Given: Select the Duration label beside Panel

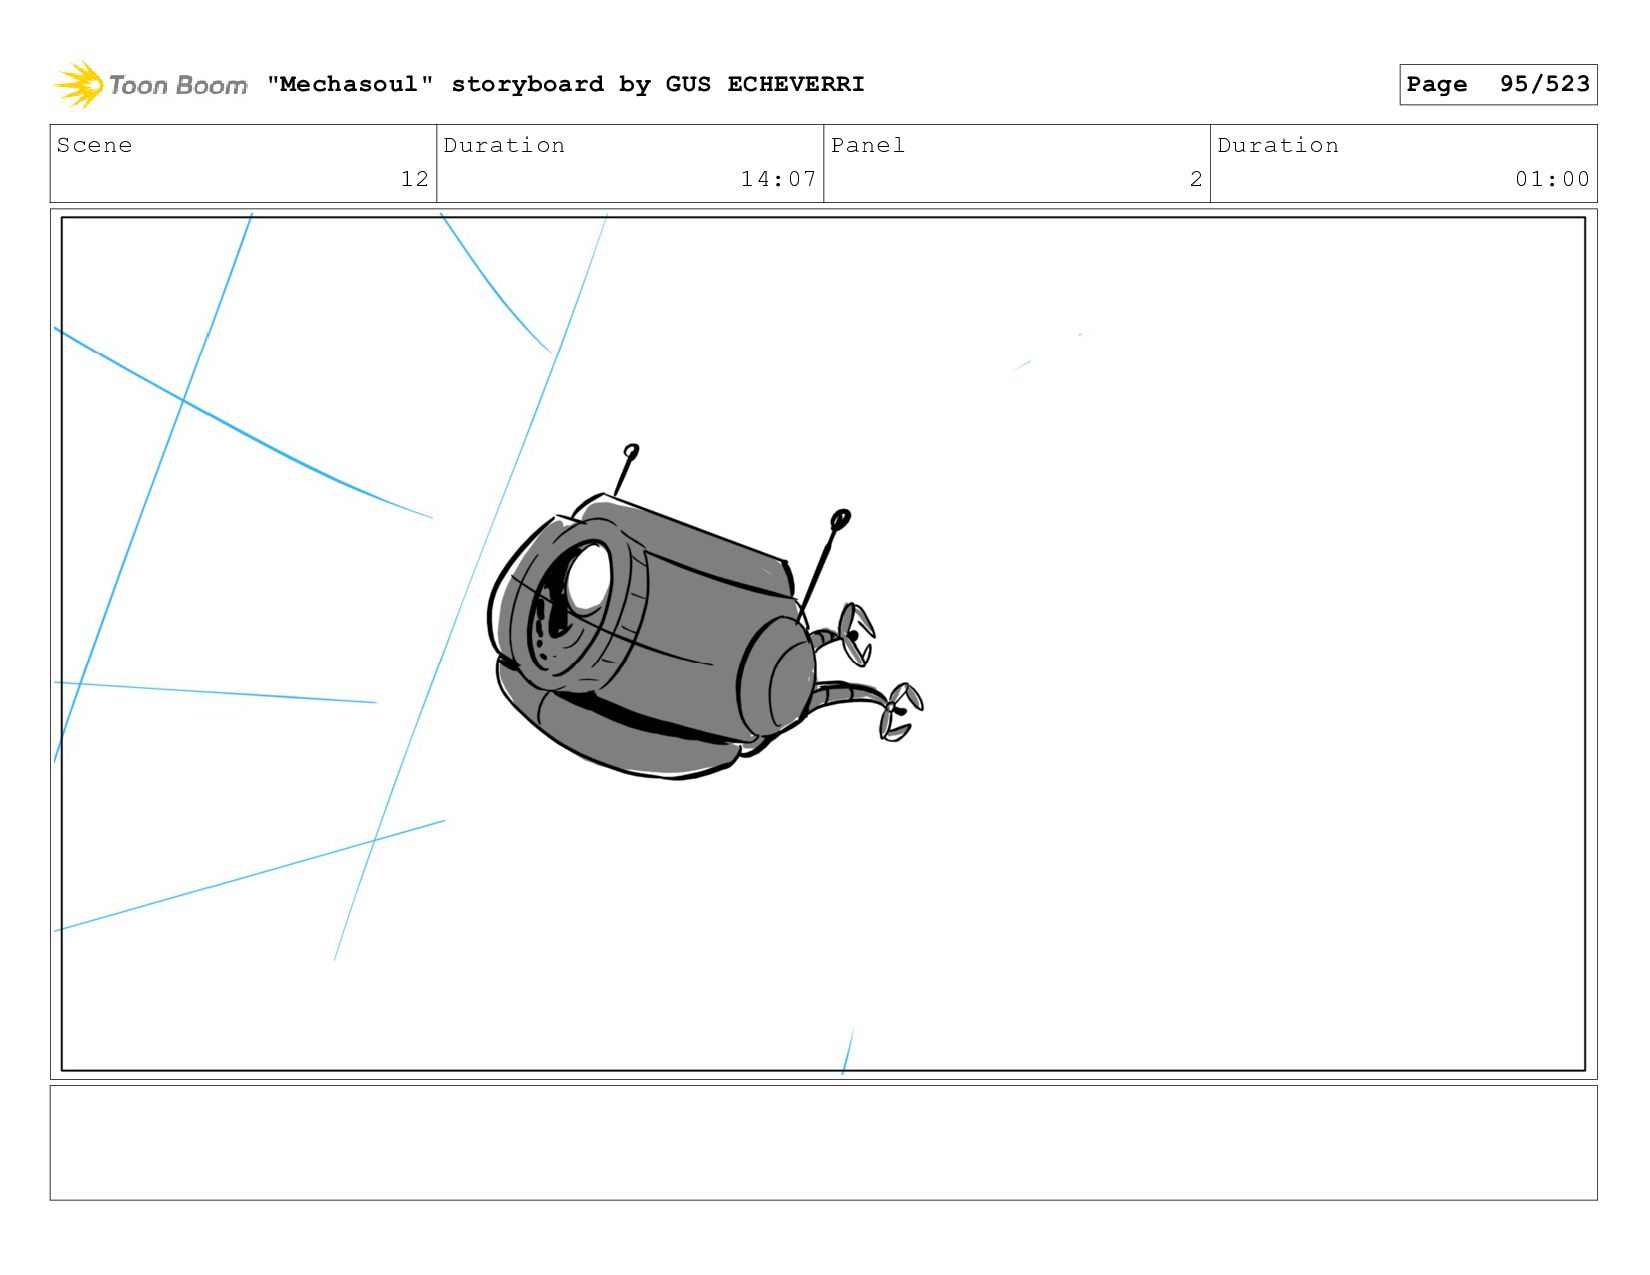Looking at the screenshot, I should [1278, 145].
